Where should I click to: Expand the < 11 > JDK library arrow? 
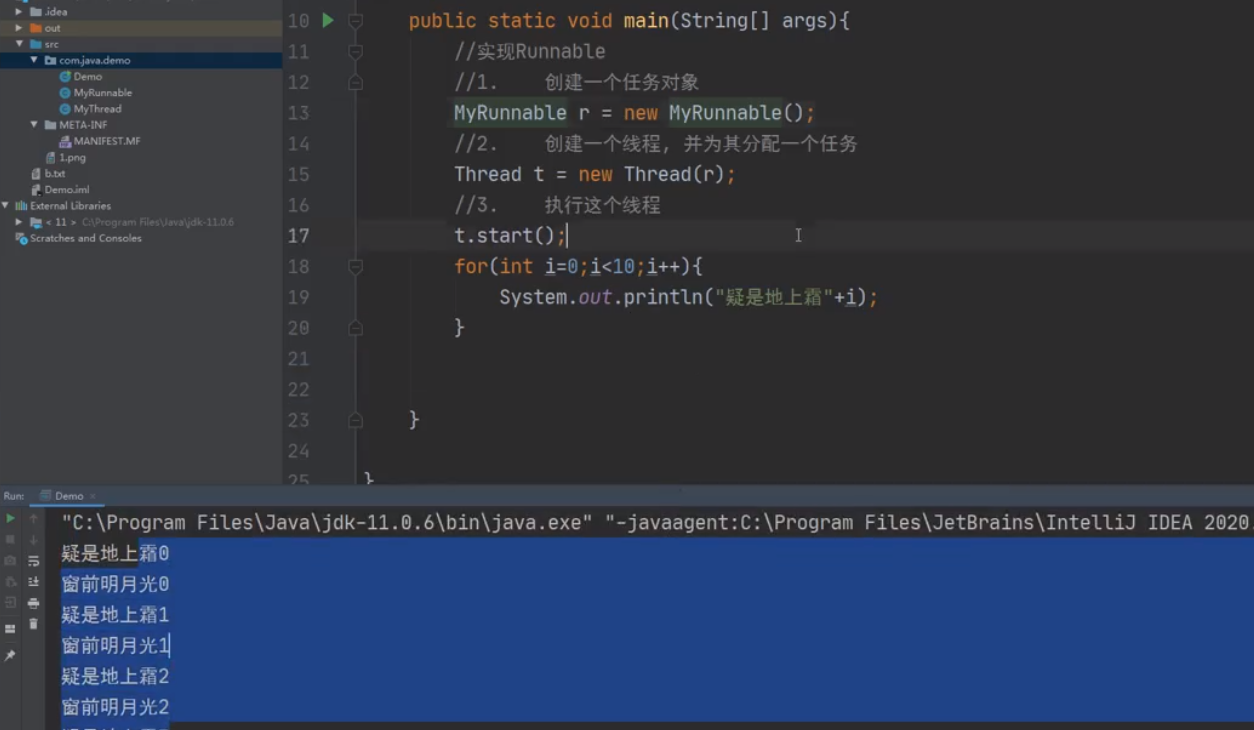pyautogui.click(x=19, y=222)
